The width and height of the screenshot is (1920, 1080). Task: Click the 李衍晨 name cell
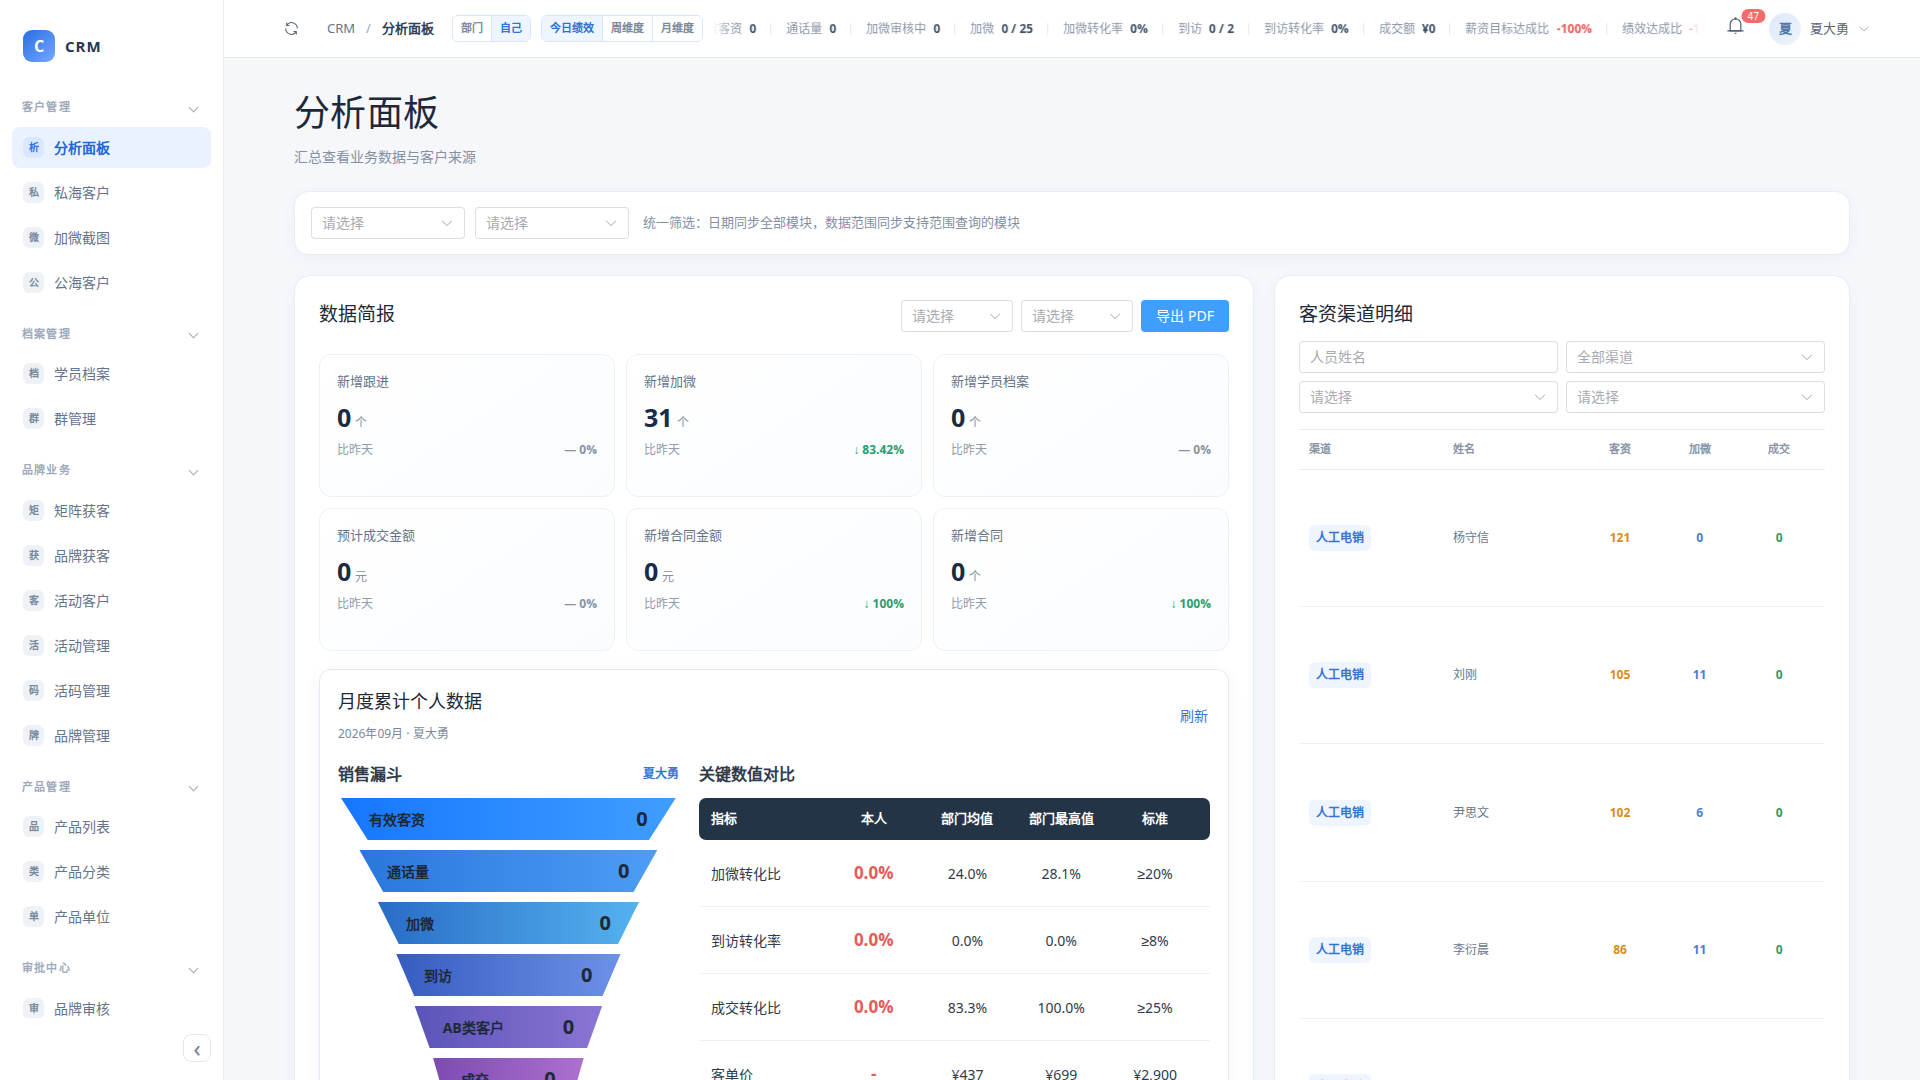click(1471, 949)
